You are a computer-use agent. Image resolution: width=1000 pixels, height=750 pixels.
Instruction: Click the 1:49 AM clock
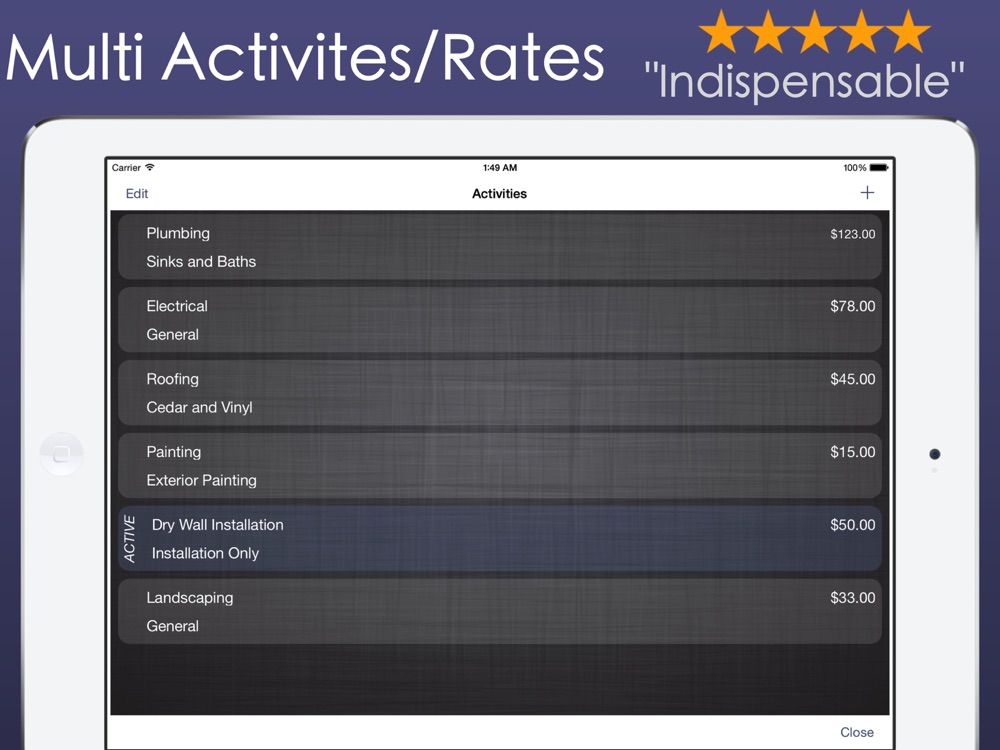pyautogui.click(x=499, y=168)
